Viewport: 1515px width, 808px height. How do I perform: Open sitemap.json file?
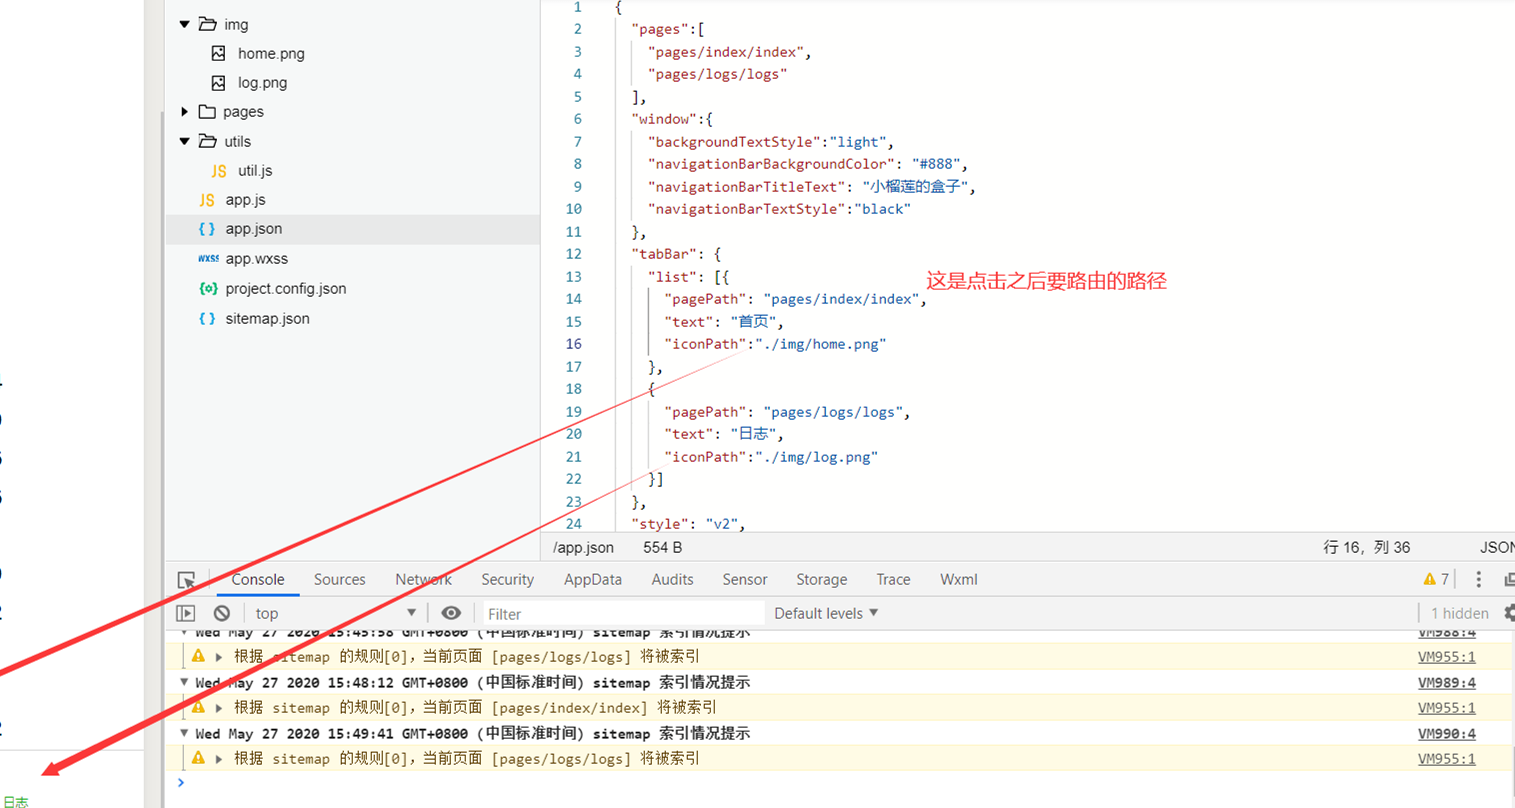click(267, 319)
